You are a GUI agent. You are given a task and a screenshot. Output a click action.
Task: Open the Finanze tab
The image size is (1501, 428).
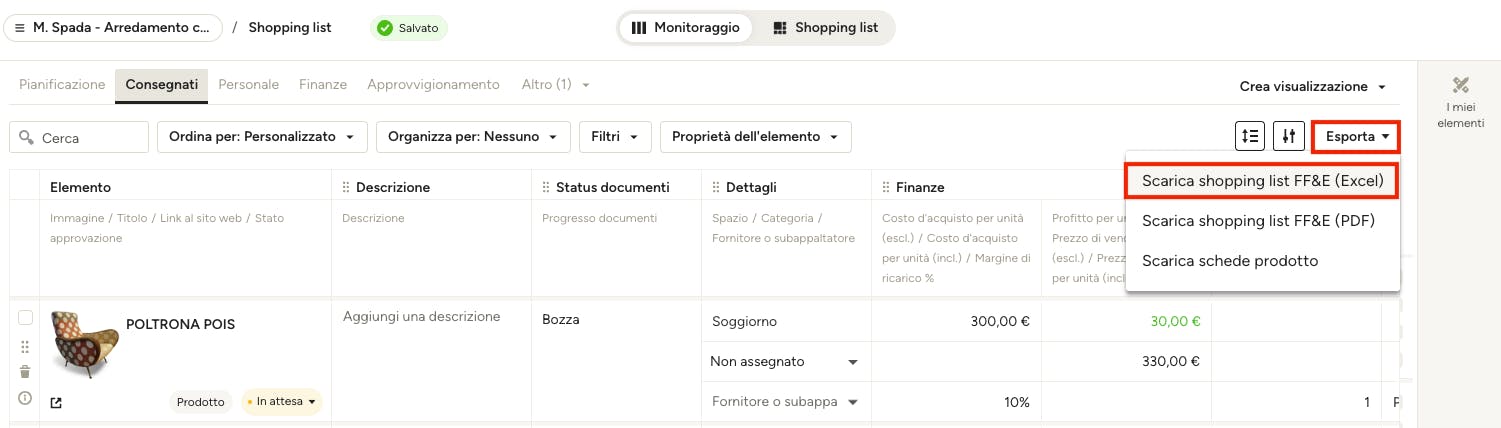click(323, 85)
